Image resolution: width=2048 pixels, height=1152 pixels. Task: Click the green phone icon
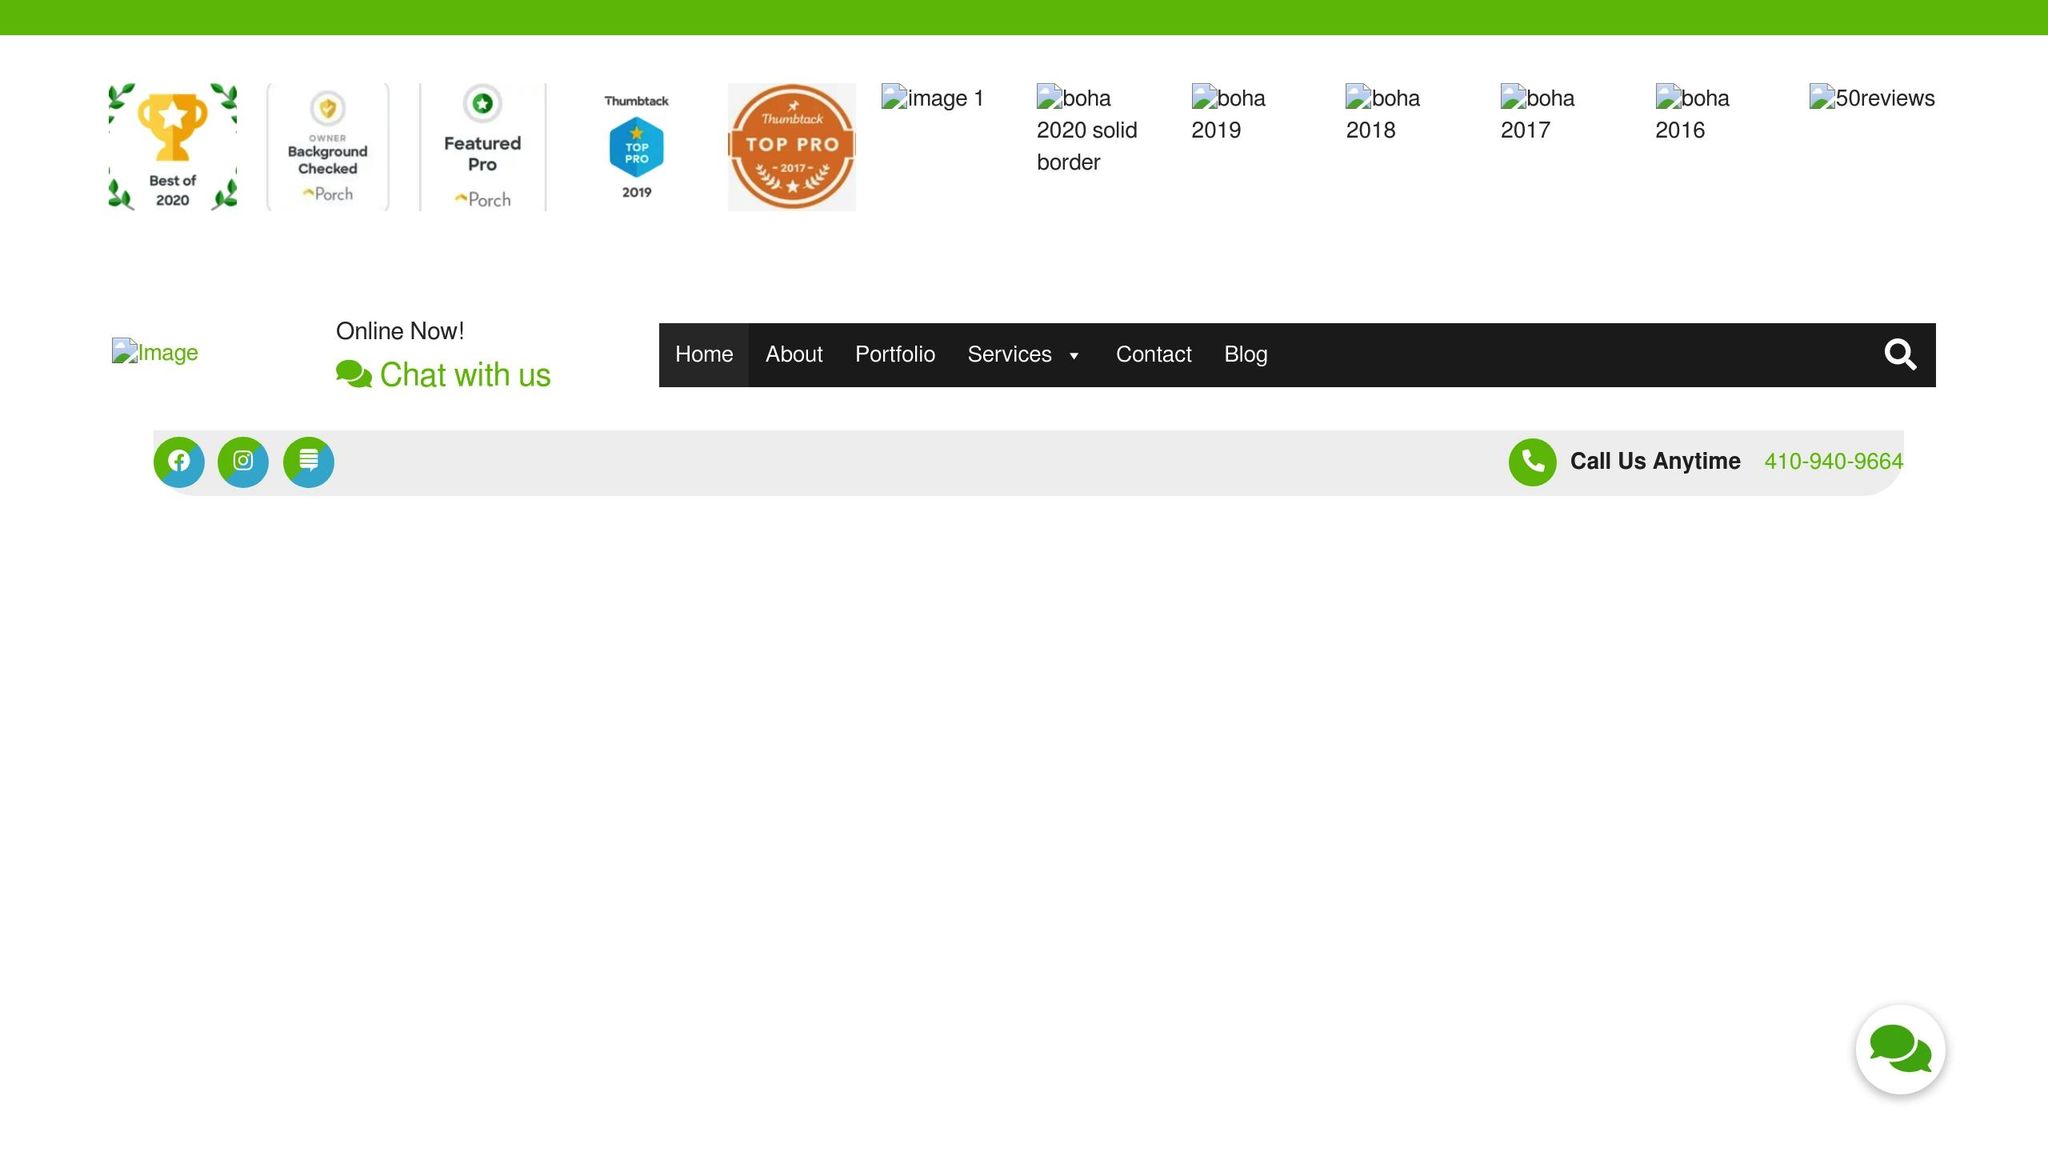tap(1532, 462)
